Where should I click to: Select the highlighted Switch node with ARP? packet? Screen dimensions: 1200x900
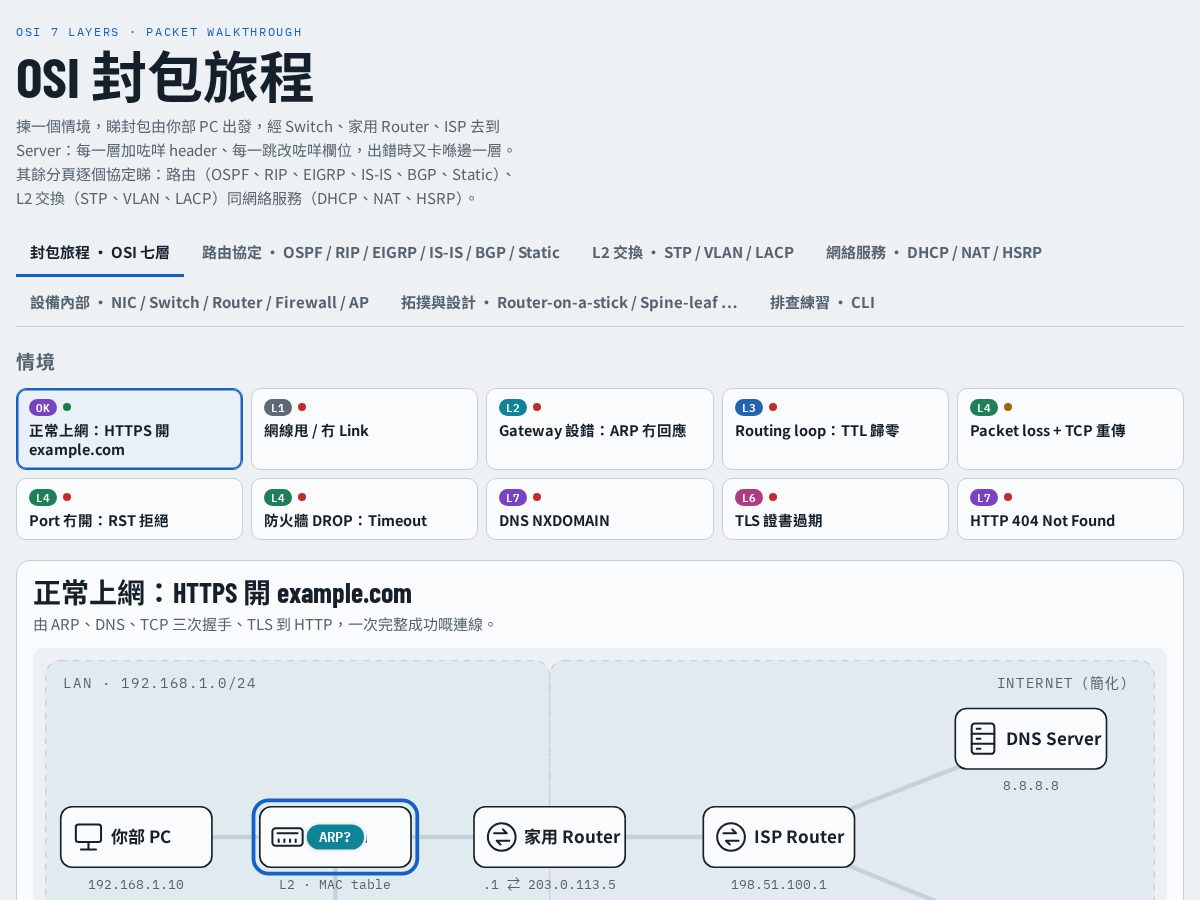pyautogui.click(x=335, y=837)
